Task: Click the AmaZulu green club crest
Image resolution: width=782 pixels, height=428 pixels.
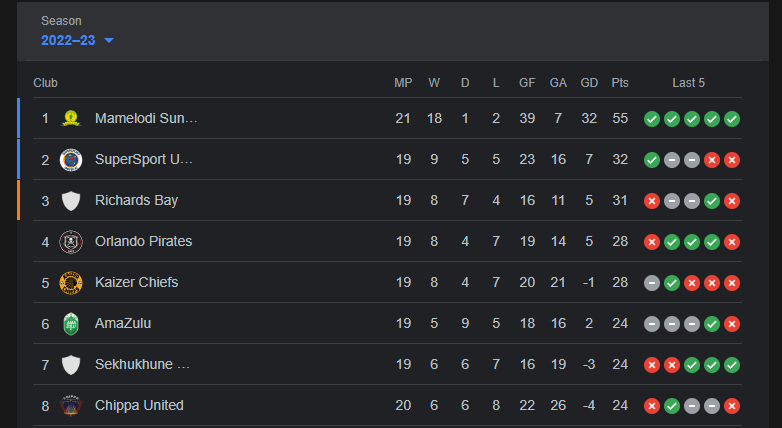Action: [x=71, y=324]
